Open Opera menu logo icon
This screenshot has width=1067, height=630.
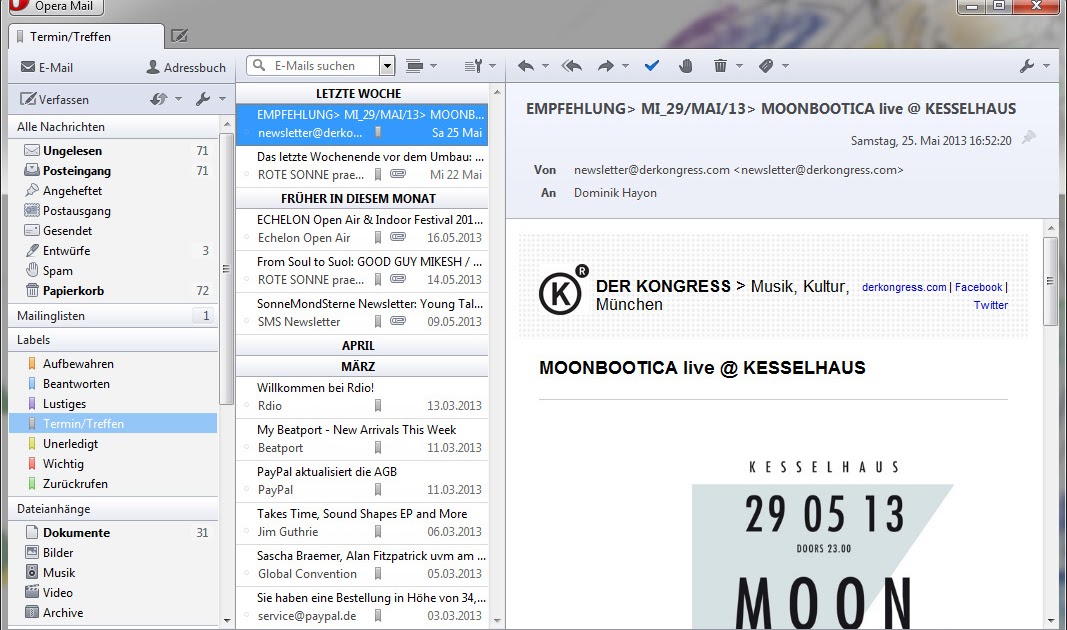(18, 5)
